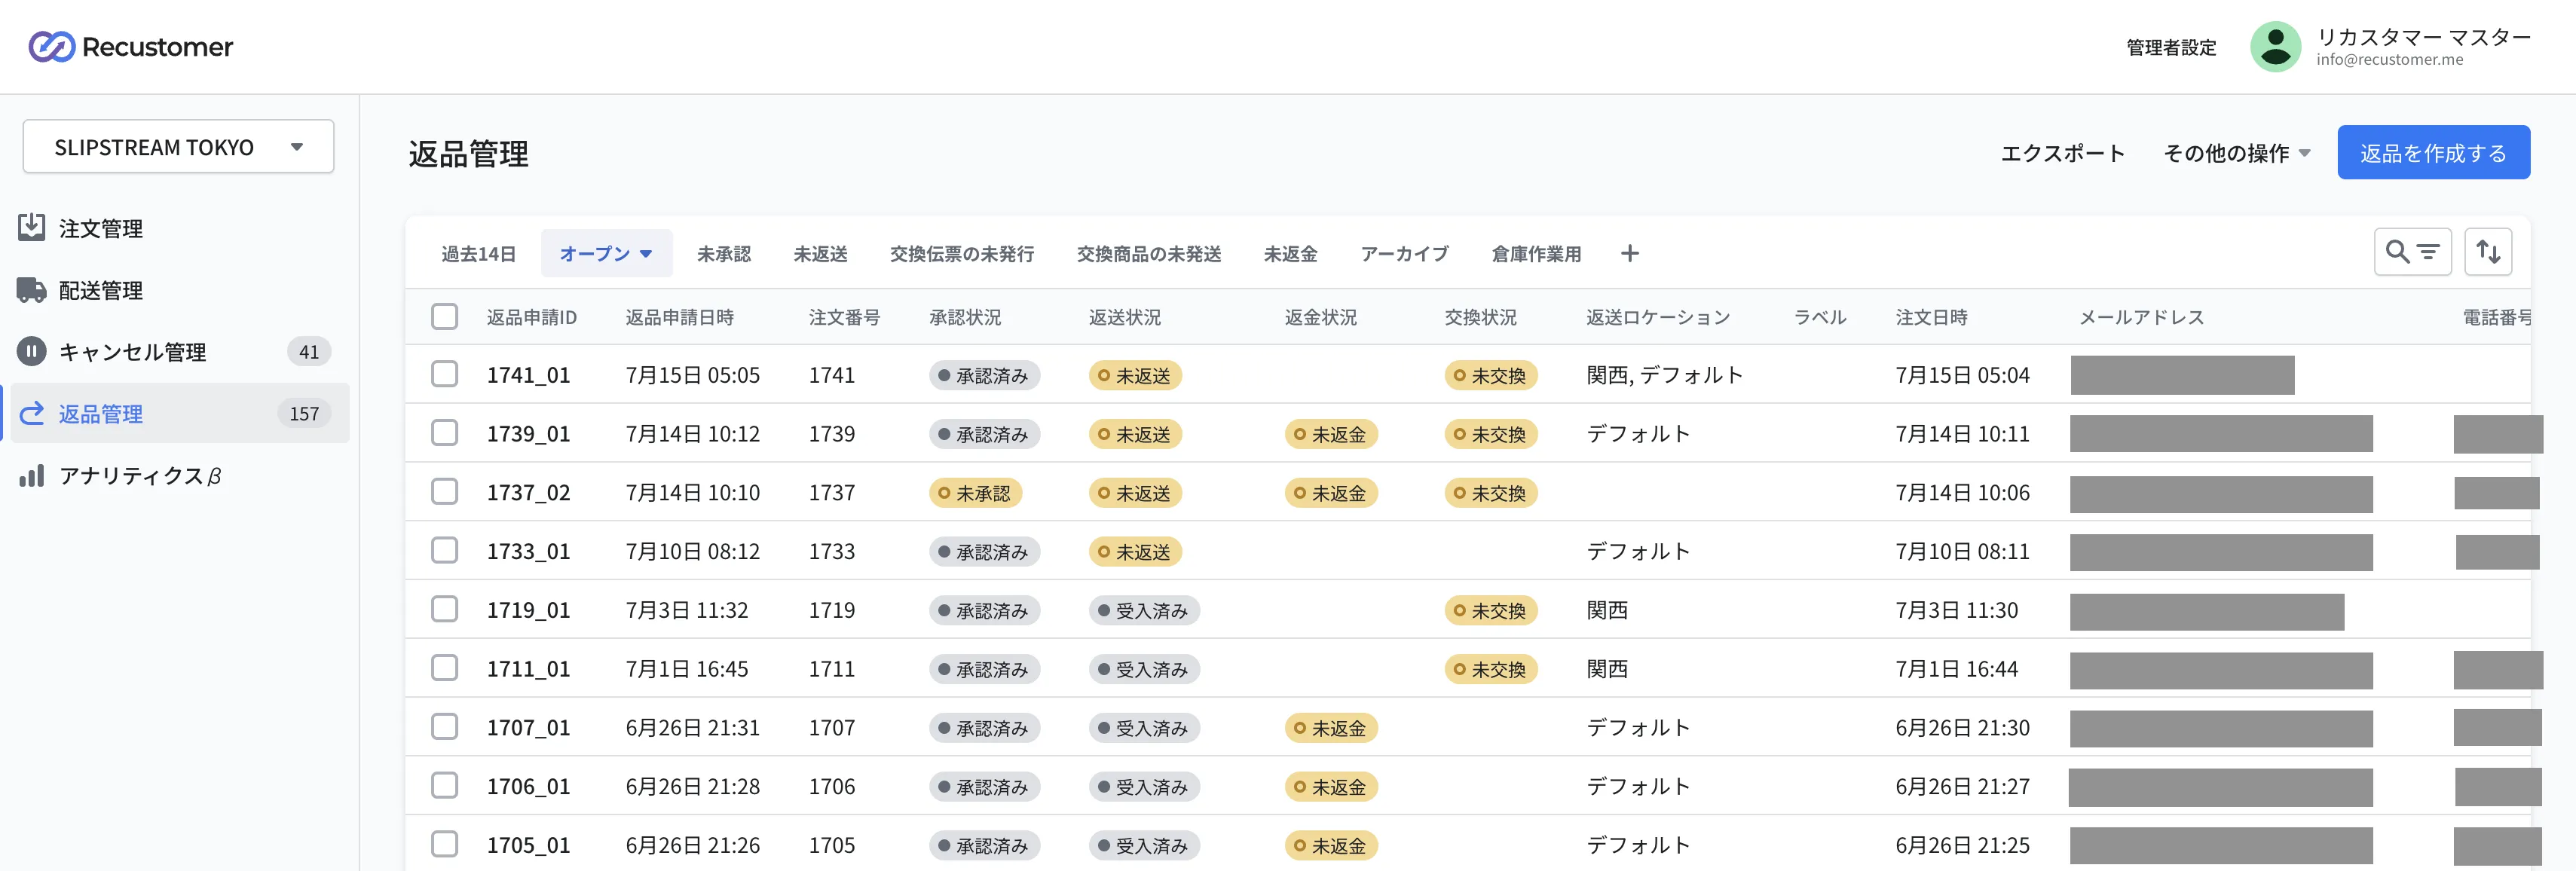Go to キャンセル管理 in the sidebar
Viewport: 2576px width, 871px height.
132,352
